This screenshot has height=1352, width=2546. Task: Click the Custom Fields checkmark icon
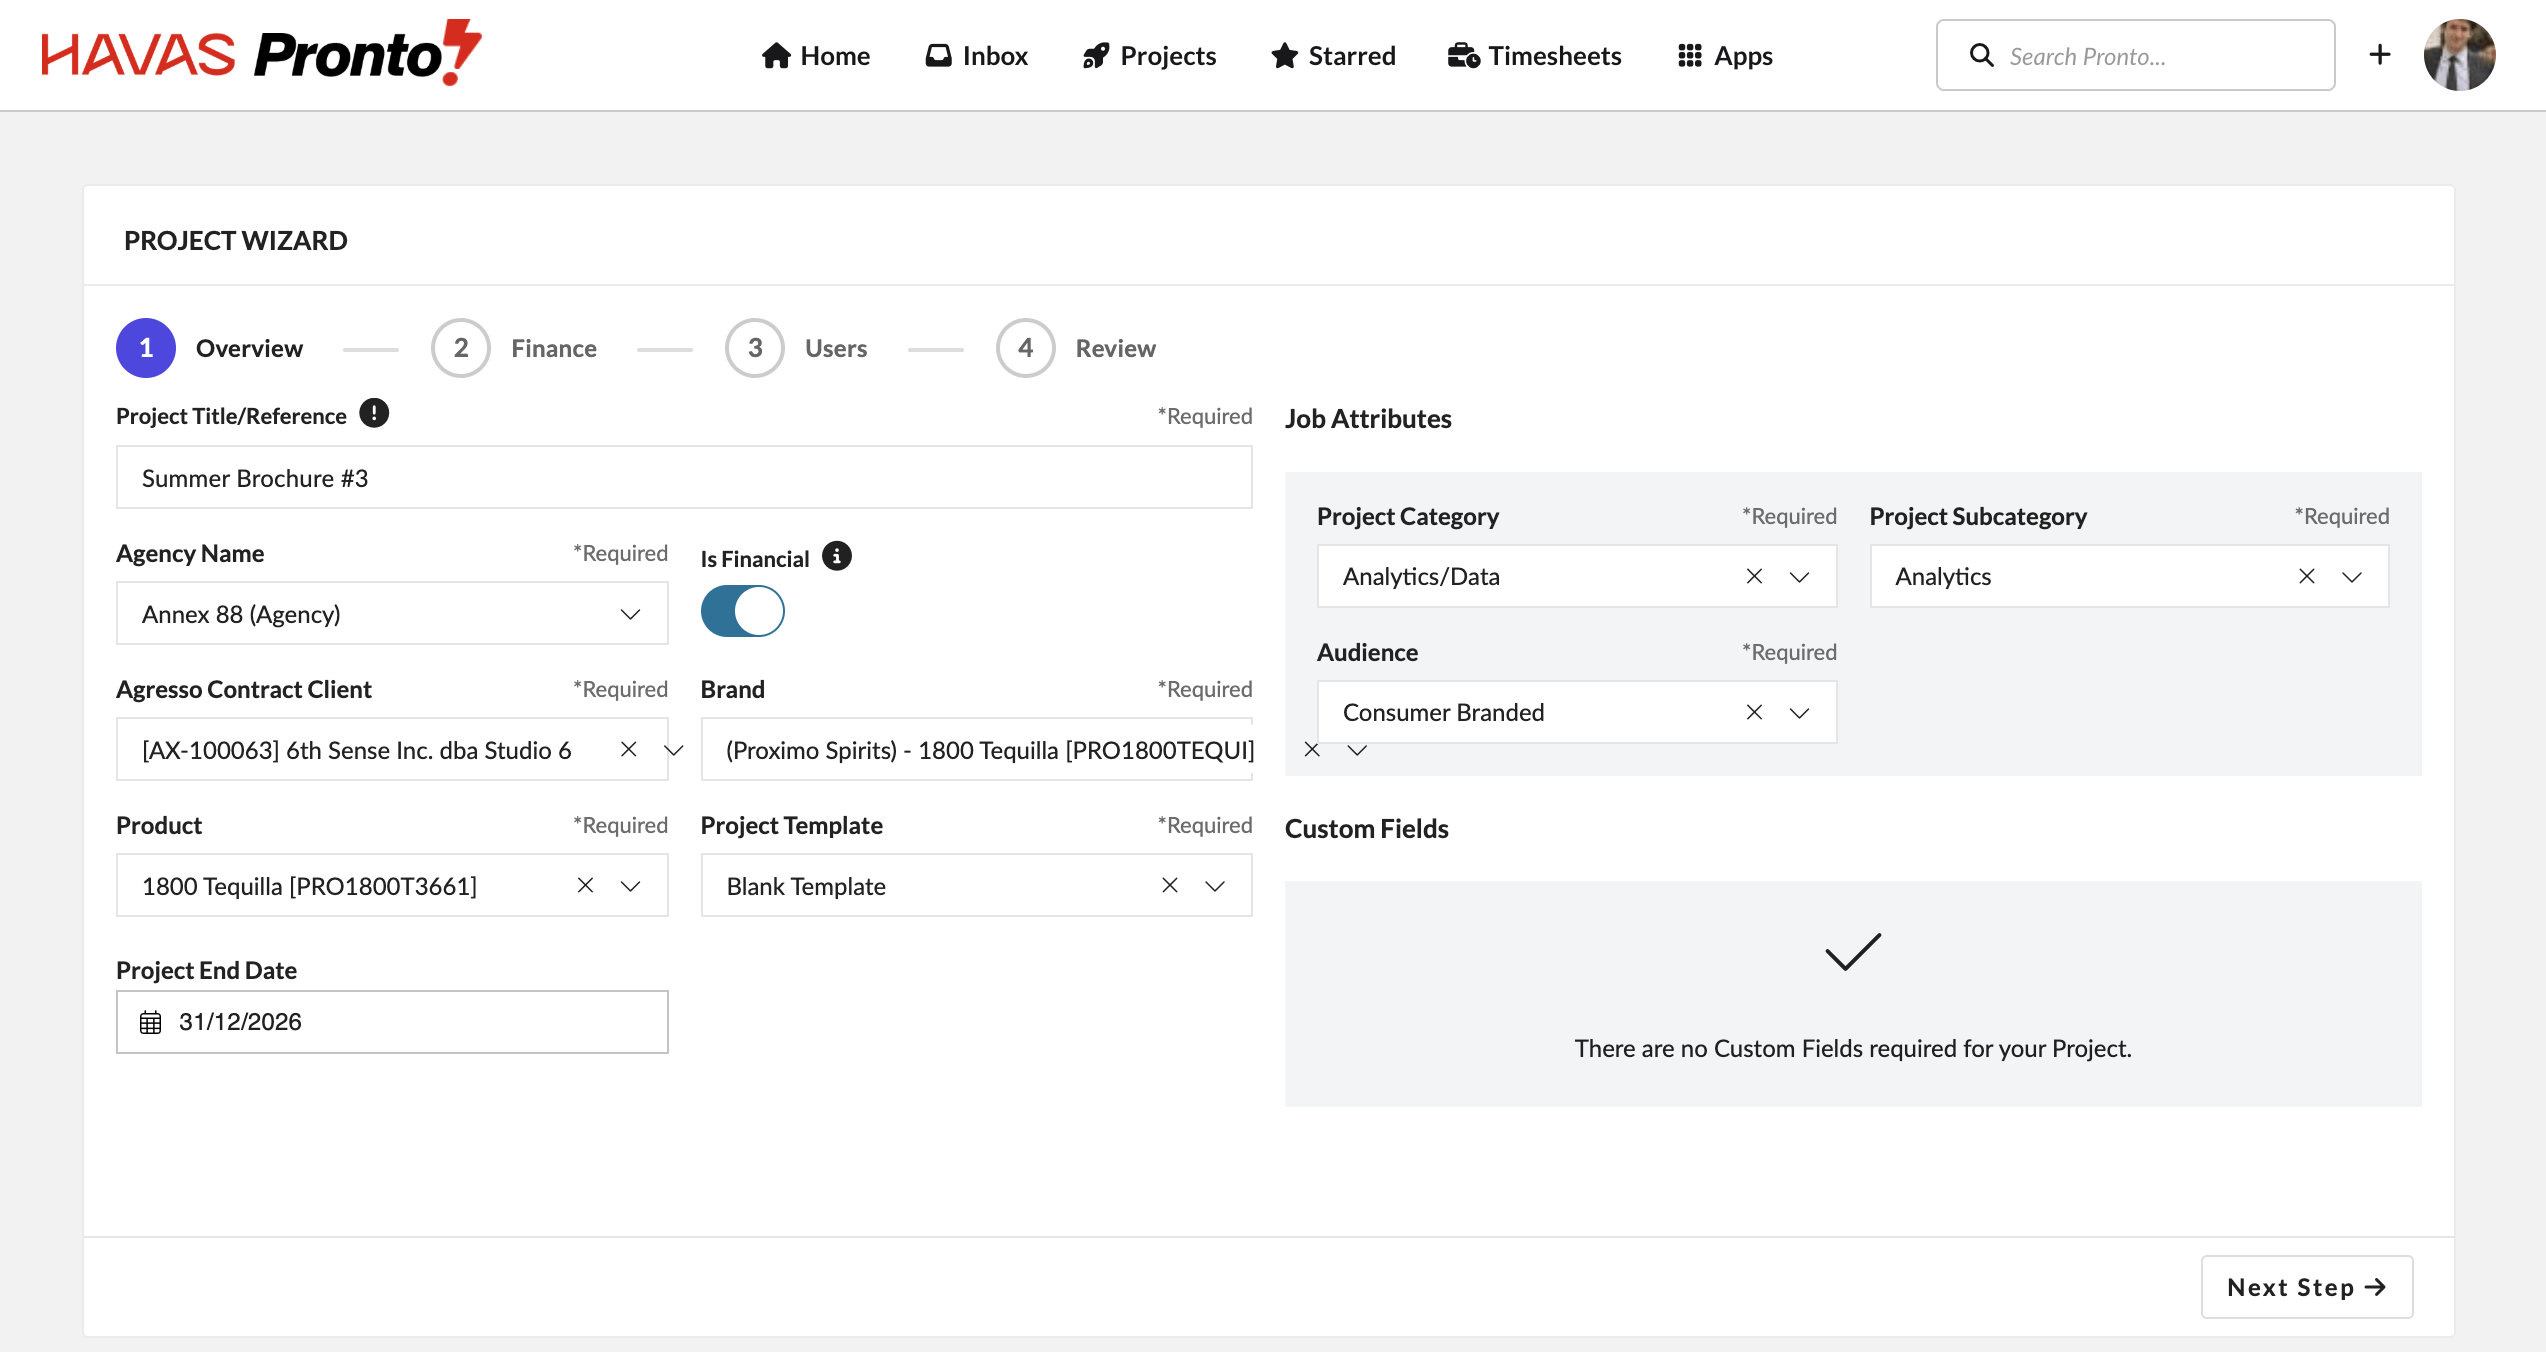point(1853,951)
